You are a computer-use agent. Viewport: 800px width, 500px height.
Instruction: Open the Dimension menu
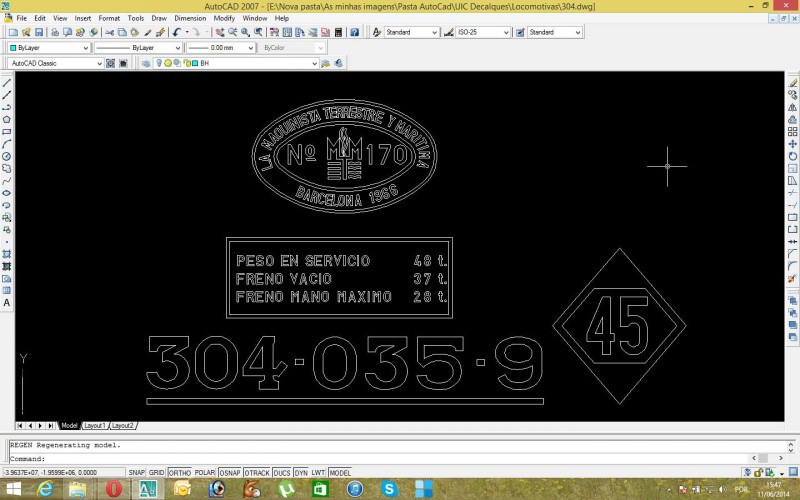(190, 18)
